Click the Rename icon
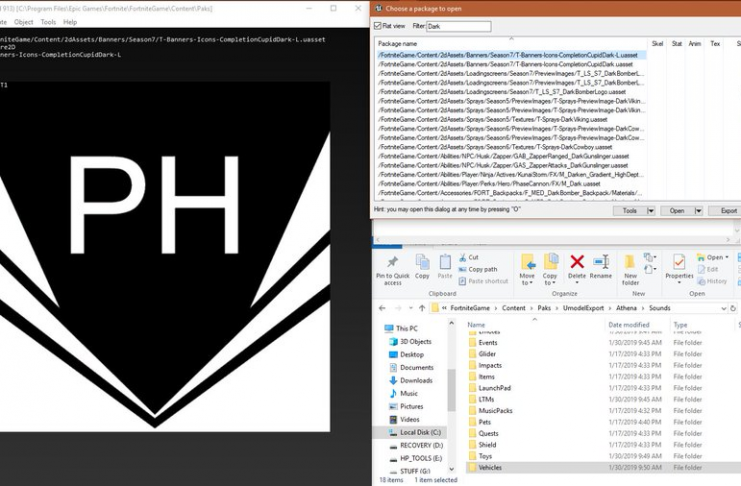The image size is (741, 486). 601,261
